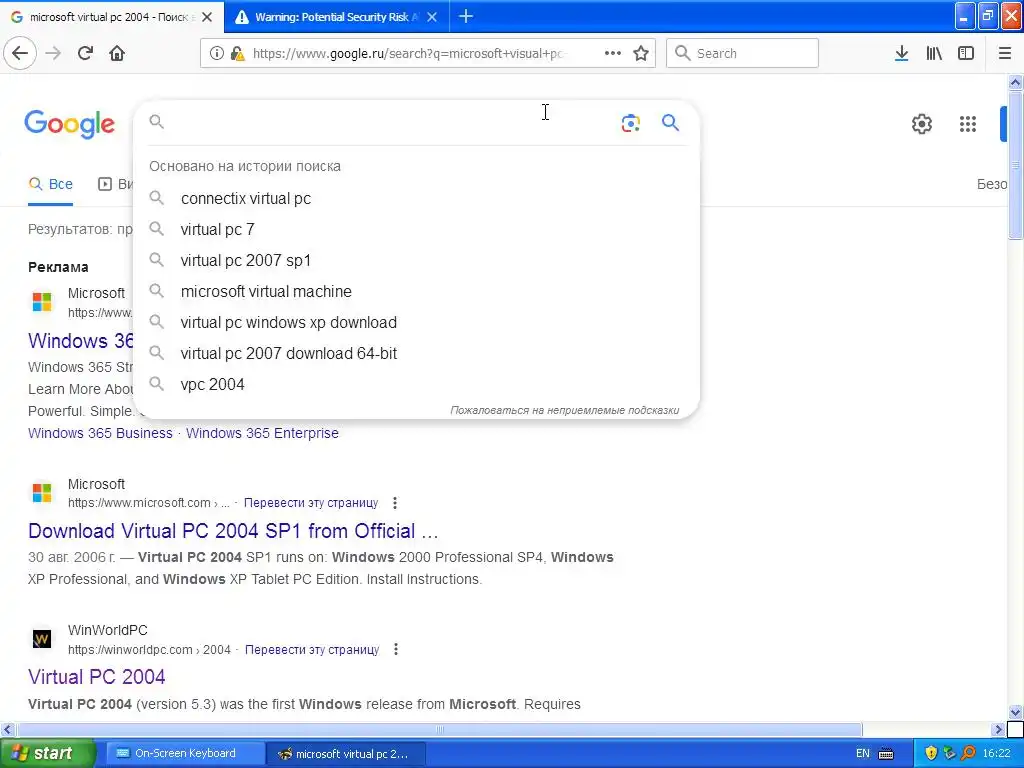
Task: Select suggestion virtual pc 2007 download 64-bit
Action: coord(416,353)
